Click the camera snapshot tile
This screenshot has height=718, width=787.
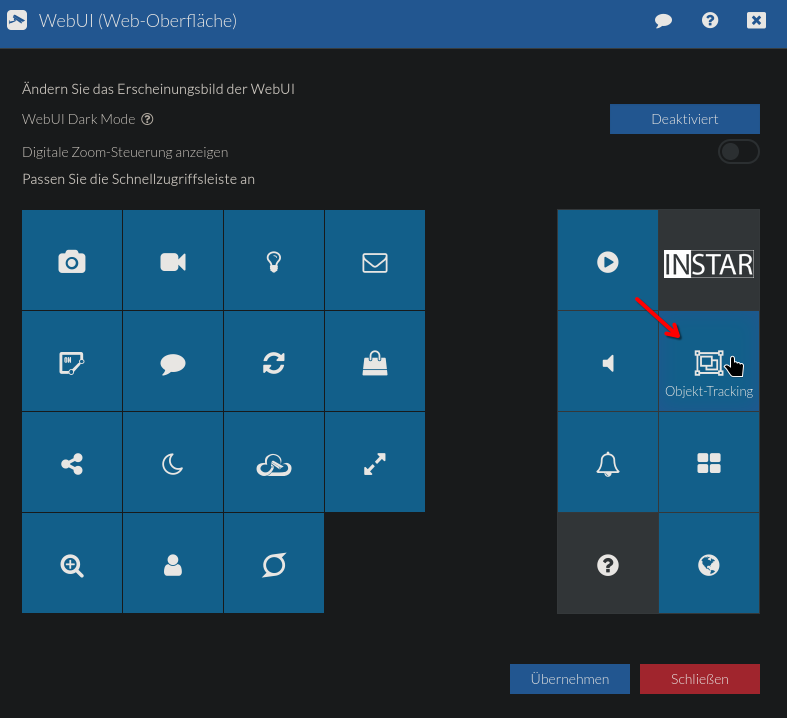coord(72,261)
